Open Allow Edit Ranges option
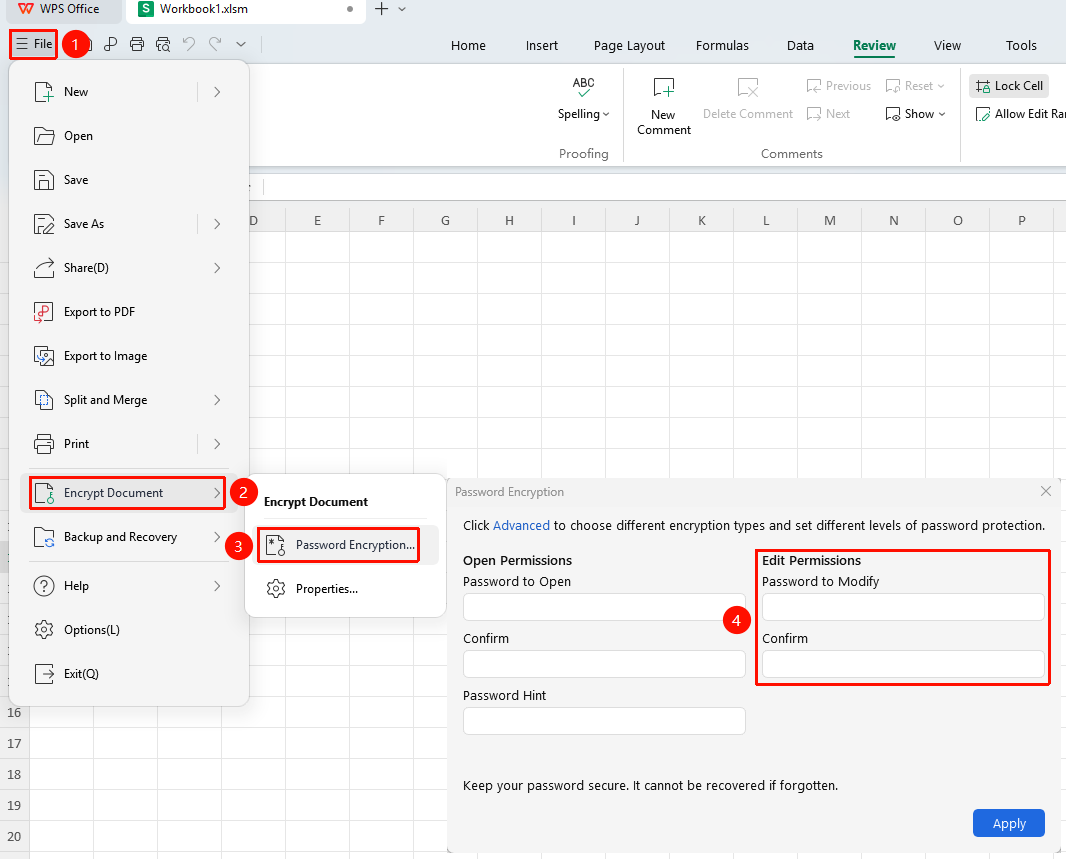The width and height of the screenshot is (1066, 859). pos(1020,113)
